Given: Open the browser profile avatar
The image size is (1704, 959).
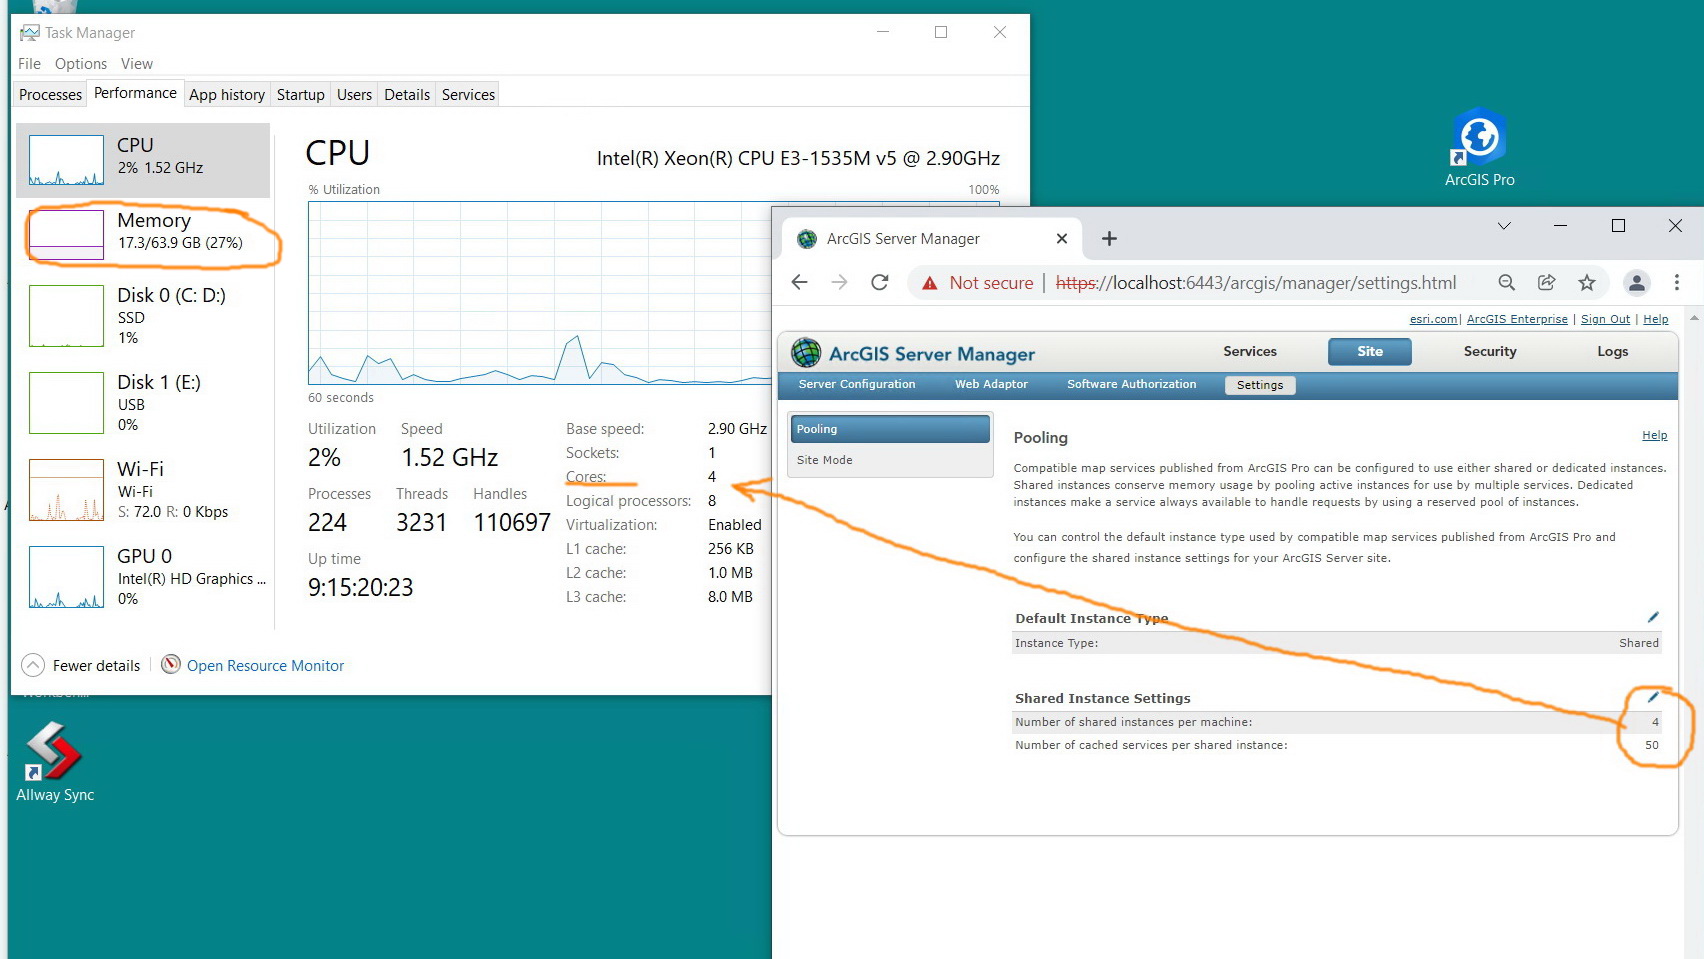Looking at the screenshot, I should [1637, 283].
